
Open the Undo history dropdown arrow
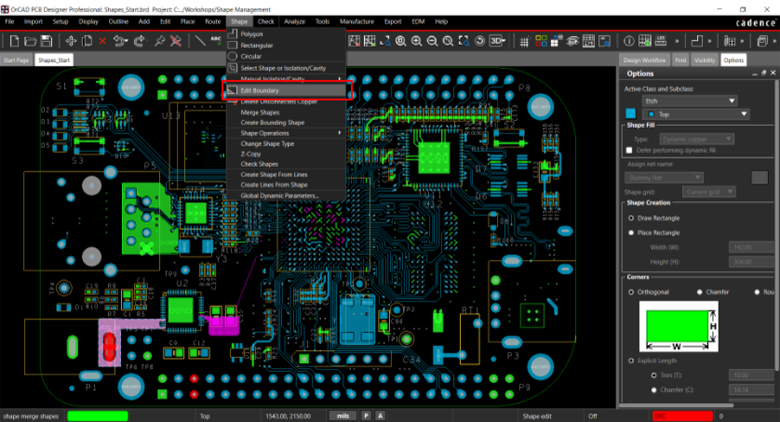coord(126,41)
